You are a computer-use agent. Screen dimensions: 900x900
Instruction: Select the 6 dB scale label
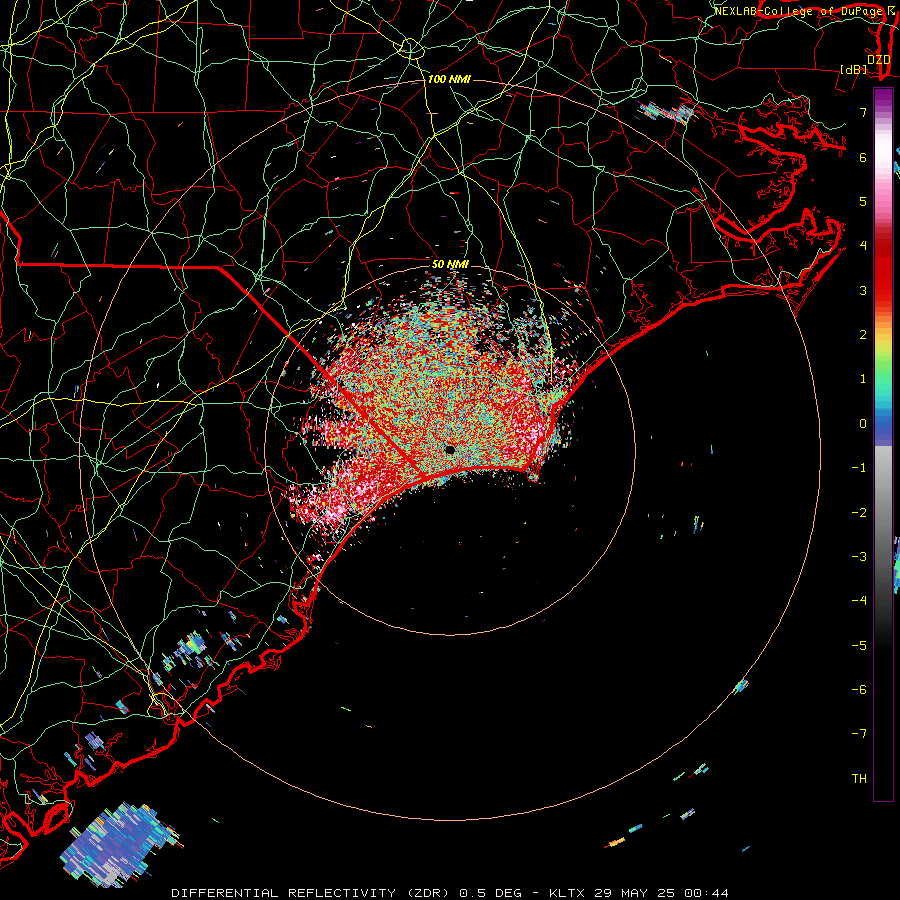pyautogui.click(x=863, y=157)
